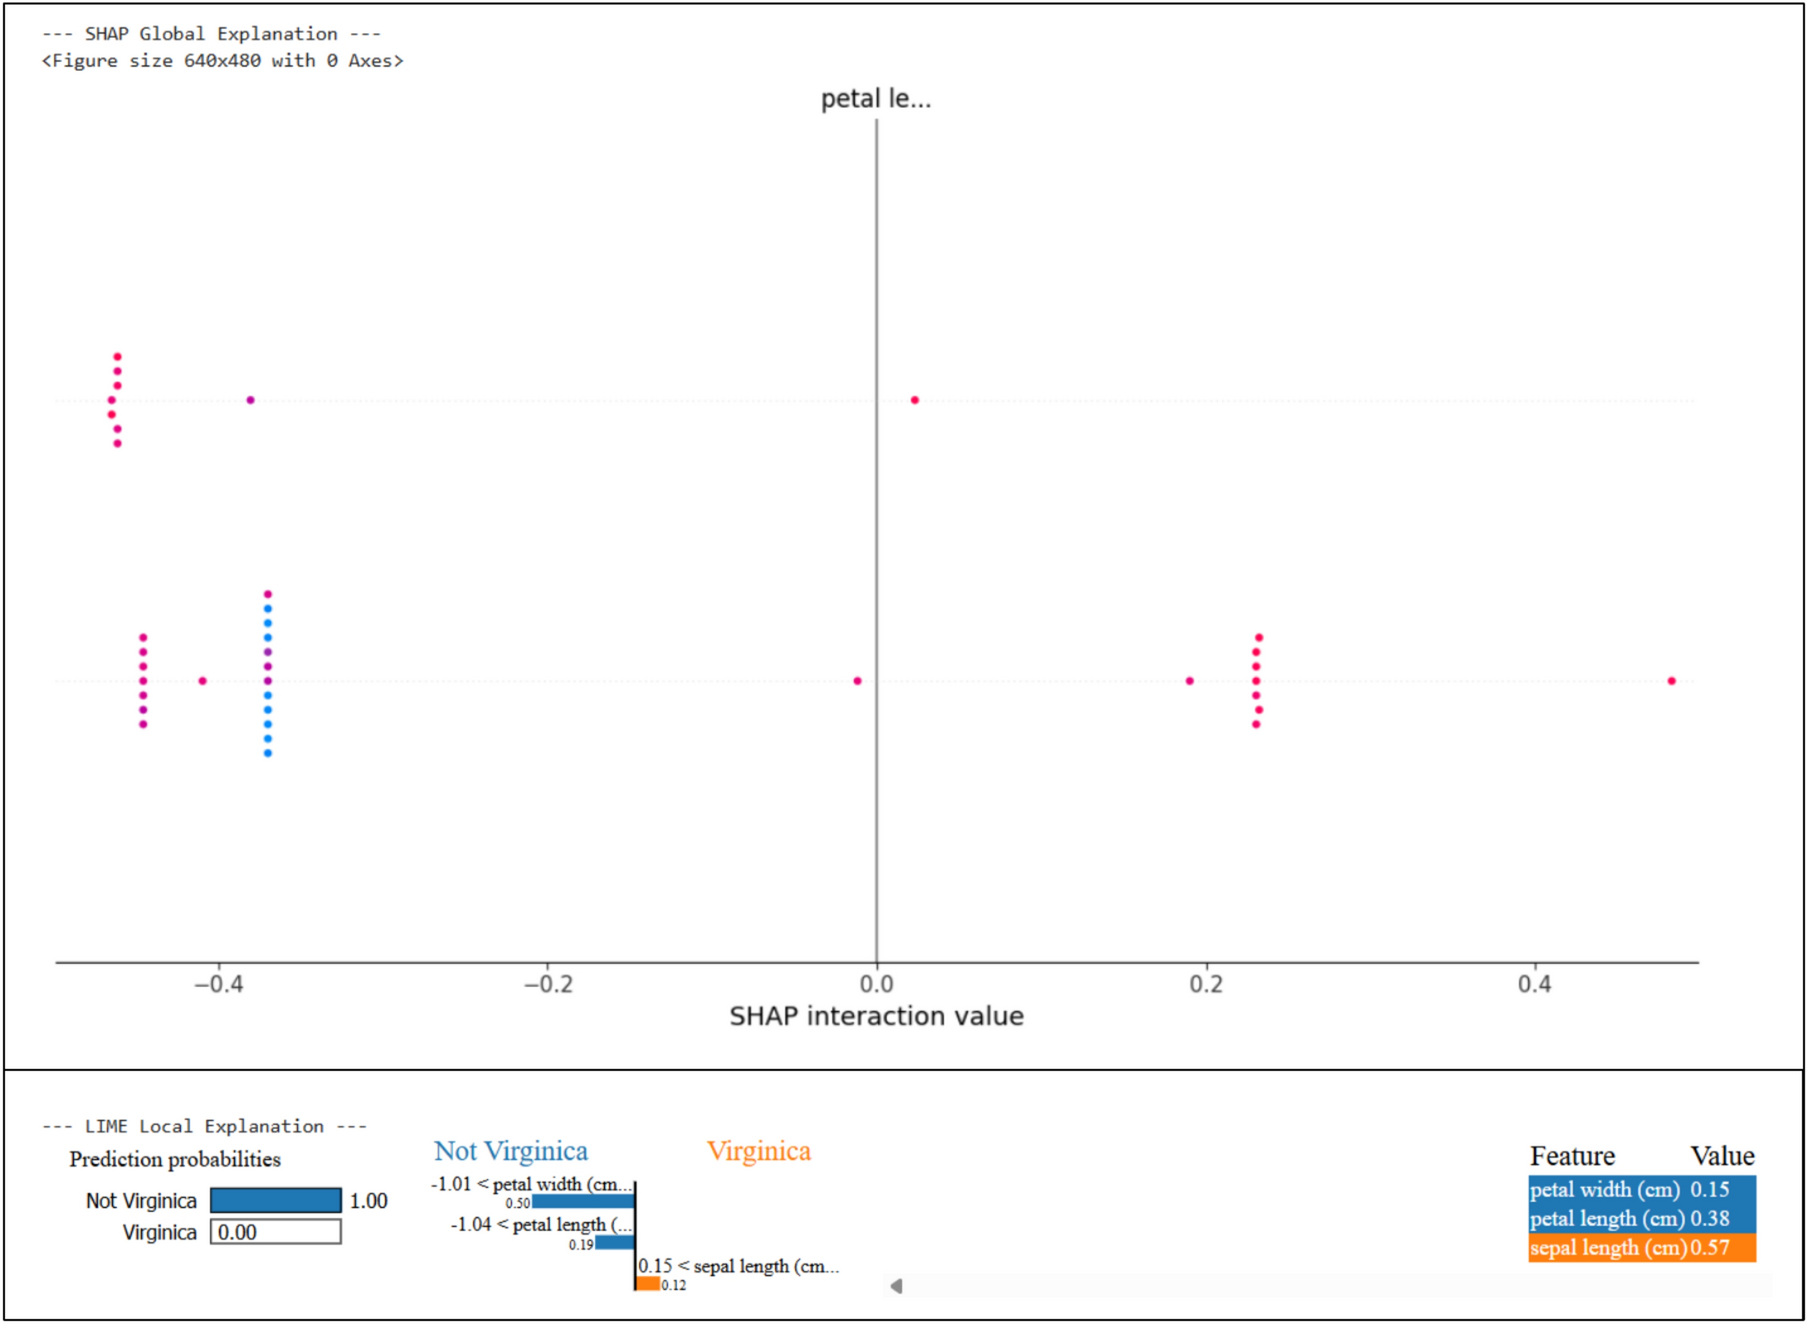Click the large blue 'Not Virginica' class heading
This screenshot has height=1324, width=1807.
(511, 1151)
